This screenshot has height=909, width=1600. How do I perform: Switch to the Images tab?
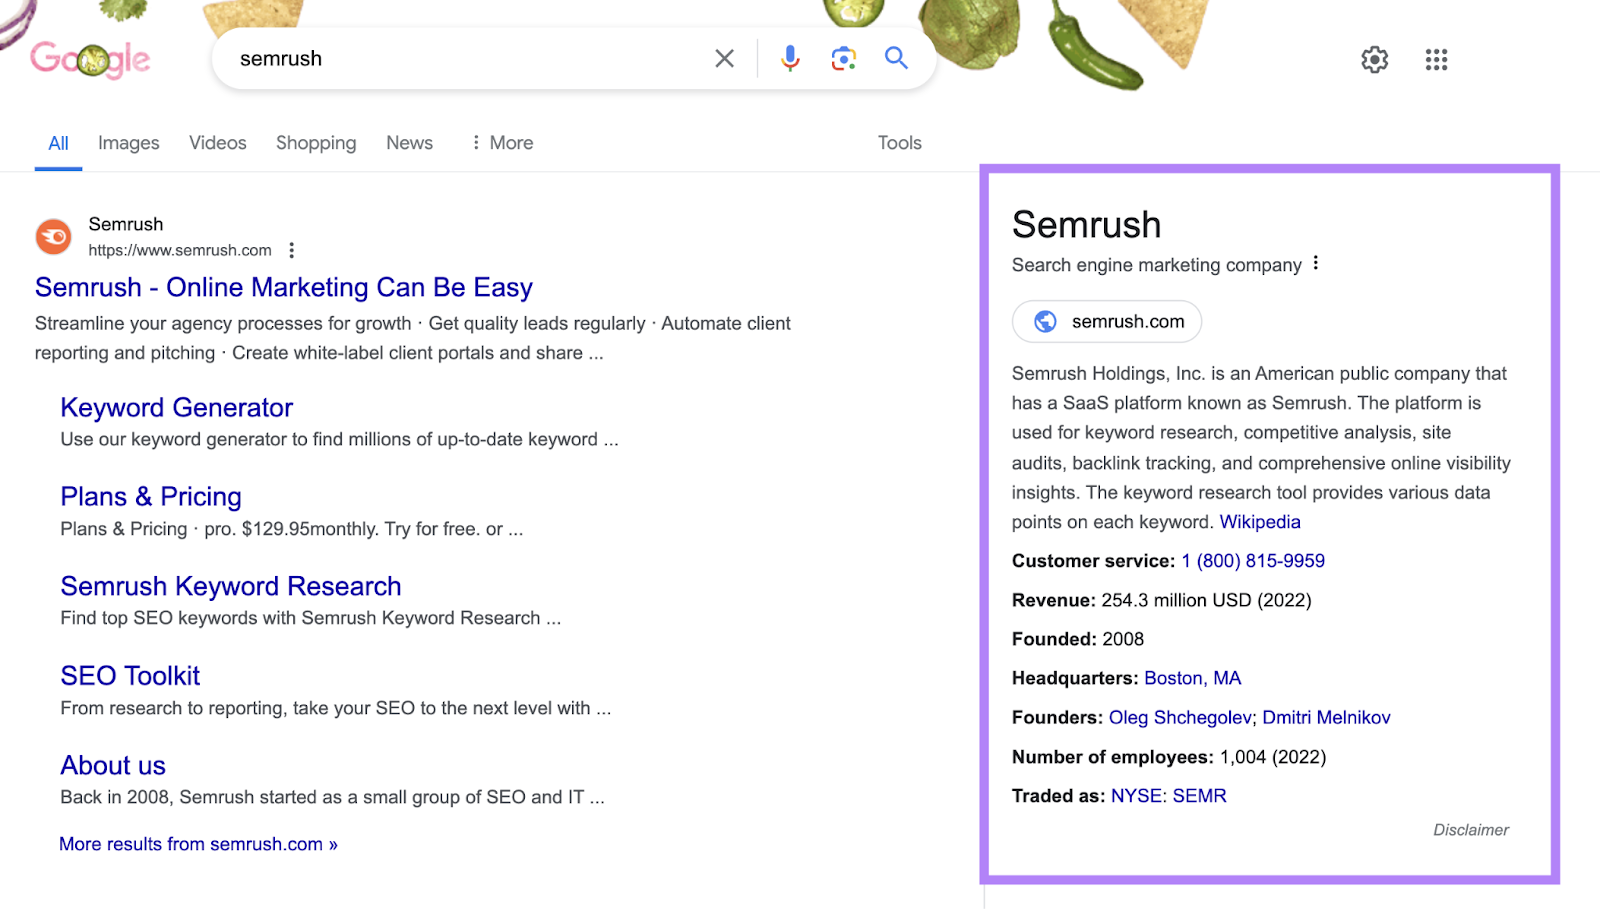[x=128, y=143]
